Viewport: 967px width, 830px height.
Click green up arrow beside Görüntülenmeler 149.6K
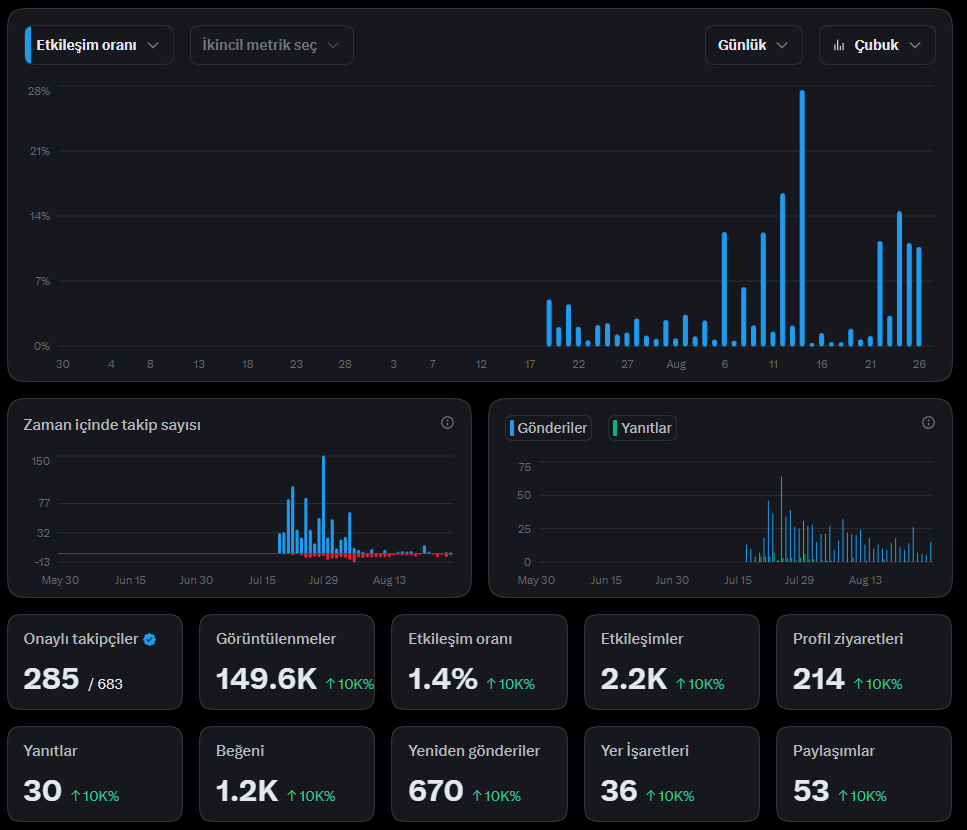coord(331,683)
